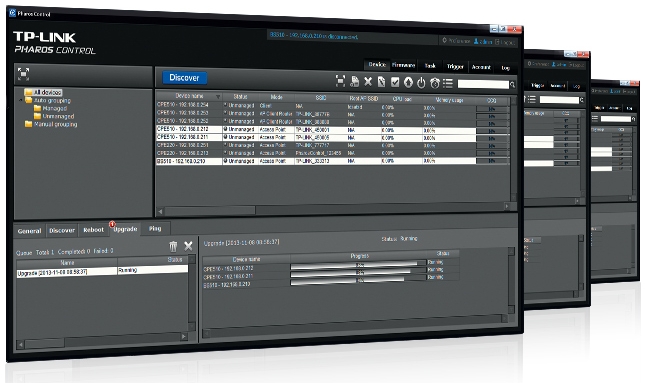
Task: Click the blue Discover button
Action: tap(184, 78)
